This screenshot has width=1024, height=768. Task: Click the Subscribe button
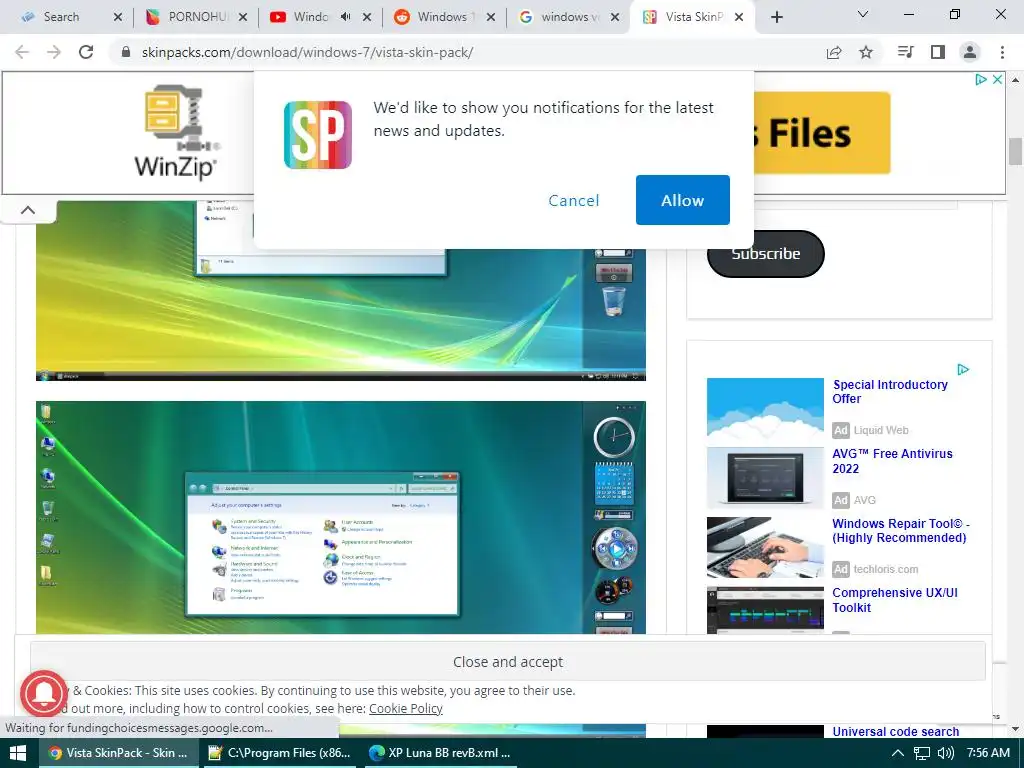pyautogui.click(x=765, y=253)
